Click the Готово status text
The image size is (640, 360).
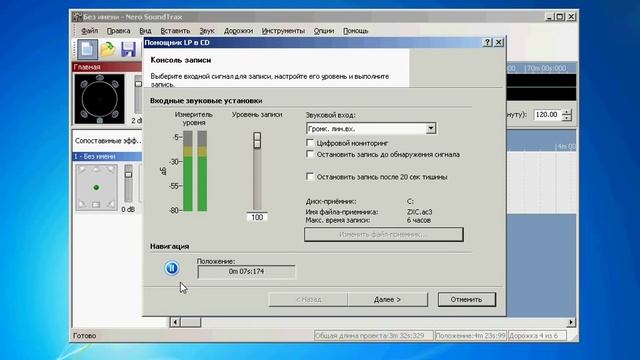pyautogui.click(x=84, y=336)
